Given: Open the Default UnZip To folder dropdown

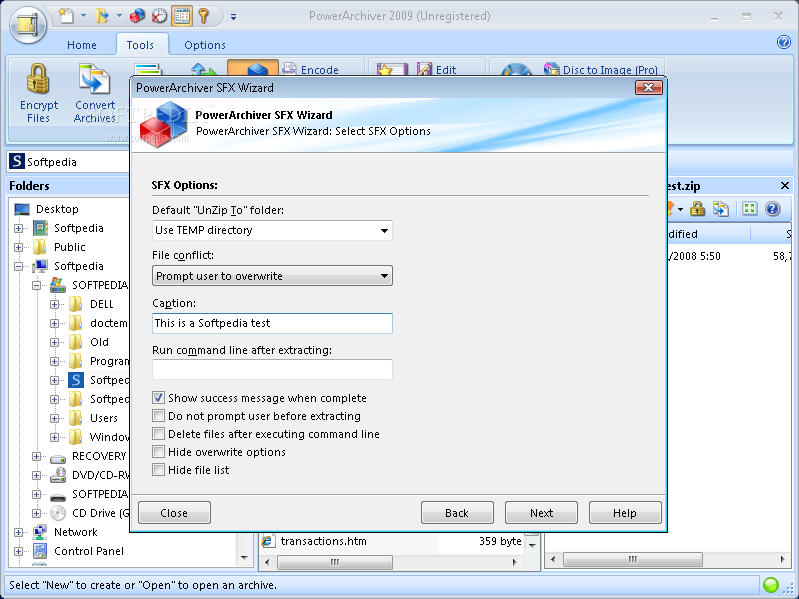Looking at the screenshot, I should pos(384,231).
